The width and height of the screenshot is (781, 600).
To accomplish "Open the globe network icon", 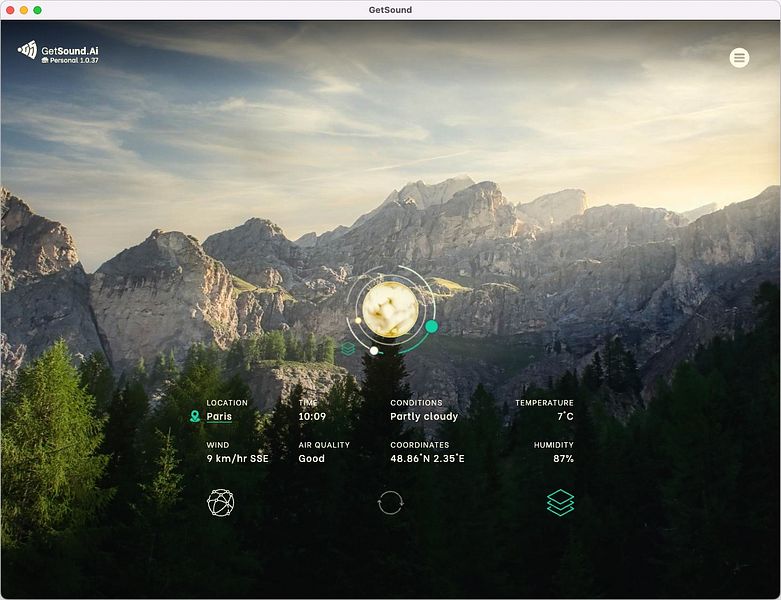I will point(221,502).
